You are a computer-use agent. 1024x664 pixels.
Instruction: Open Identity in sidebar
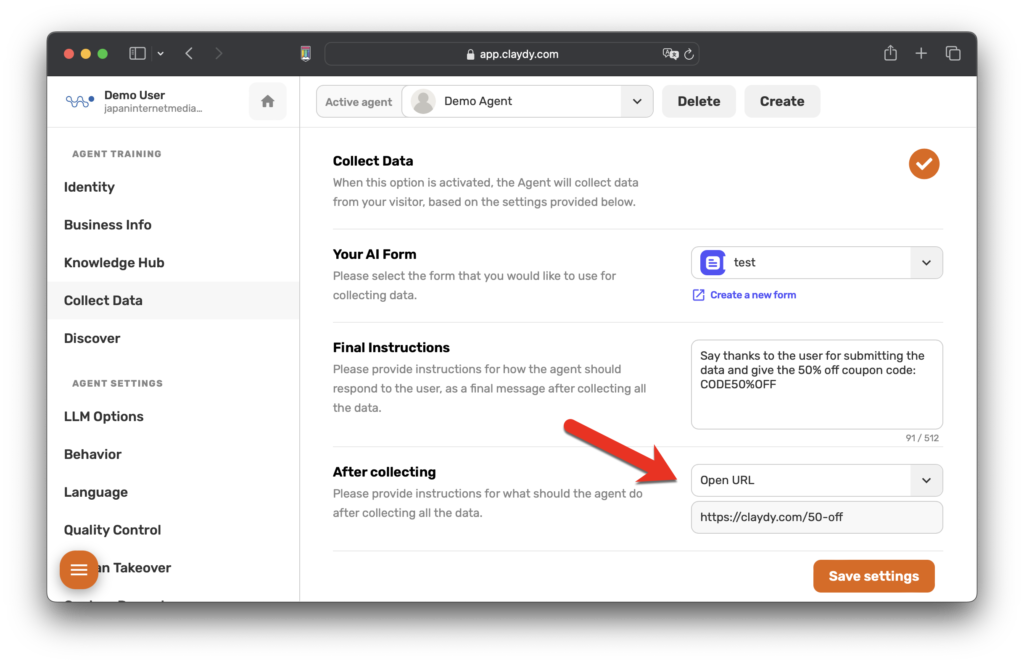coord(89,187)
